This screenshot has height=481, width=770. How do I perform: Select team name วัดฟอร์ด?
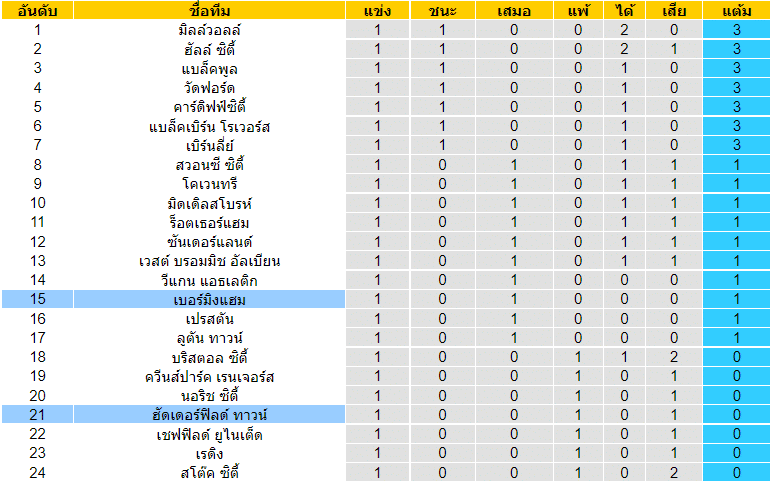209,87
